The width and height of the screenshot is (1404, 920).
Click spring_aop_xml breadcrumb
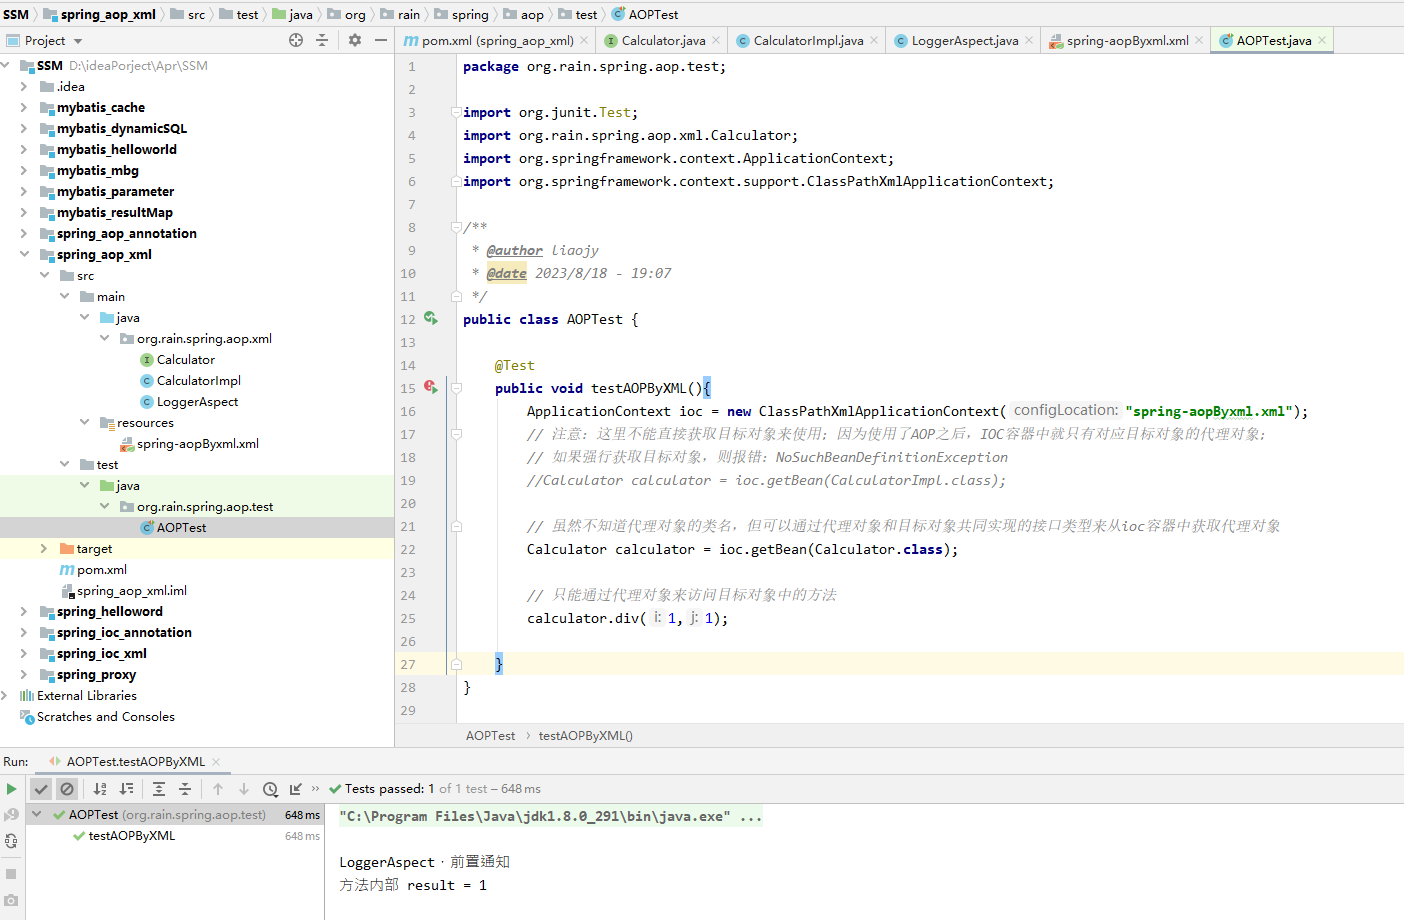coord(108,14)
